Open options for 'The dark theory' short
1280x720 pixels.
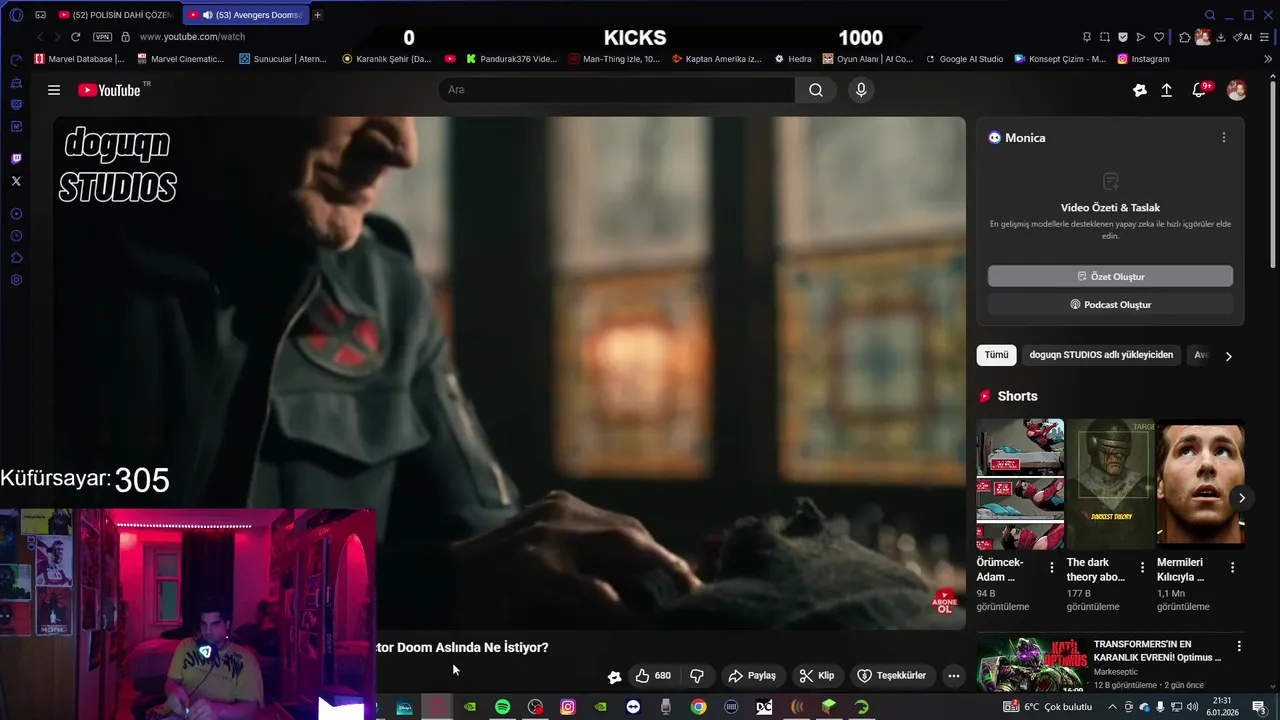(1142, 567)
